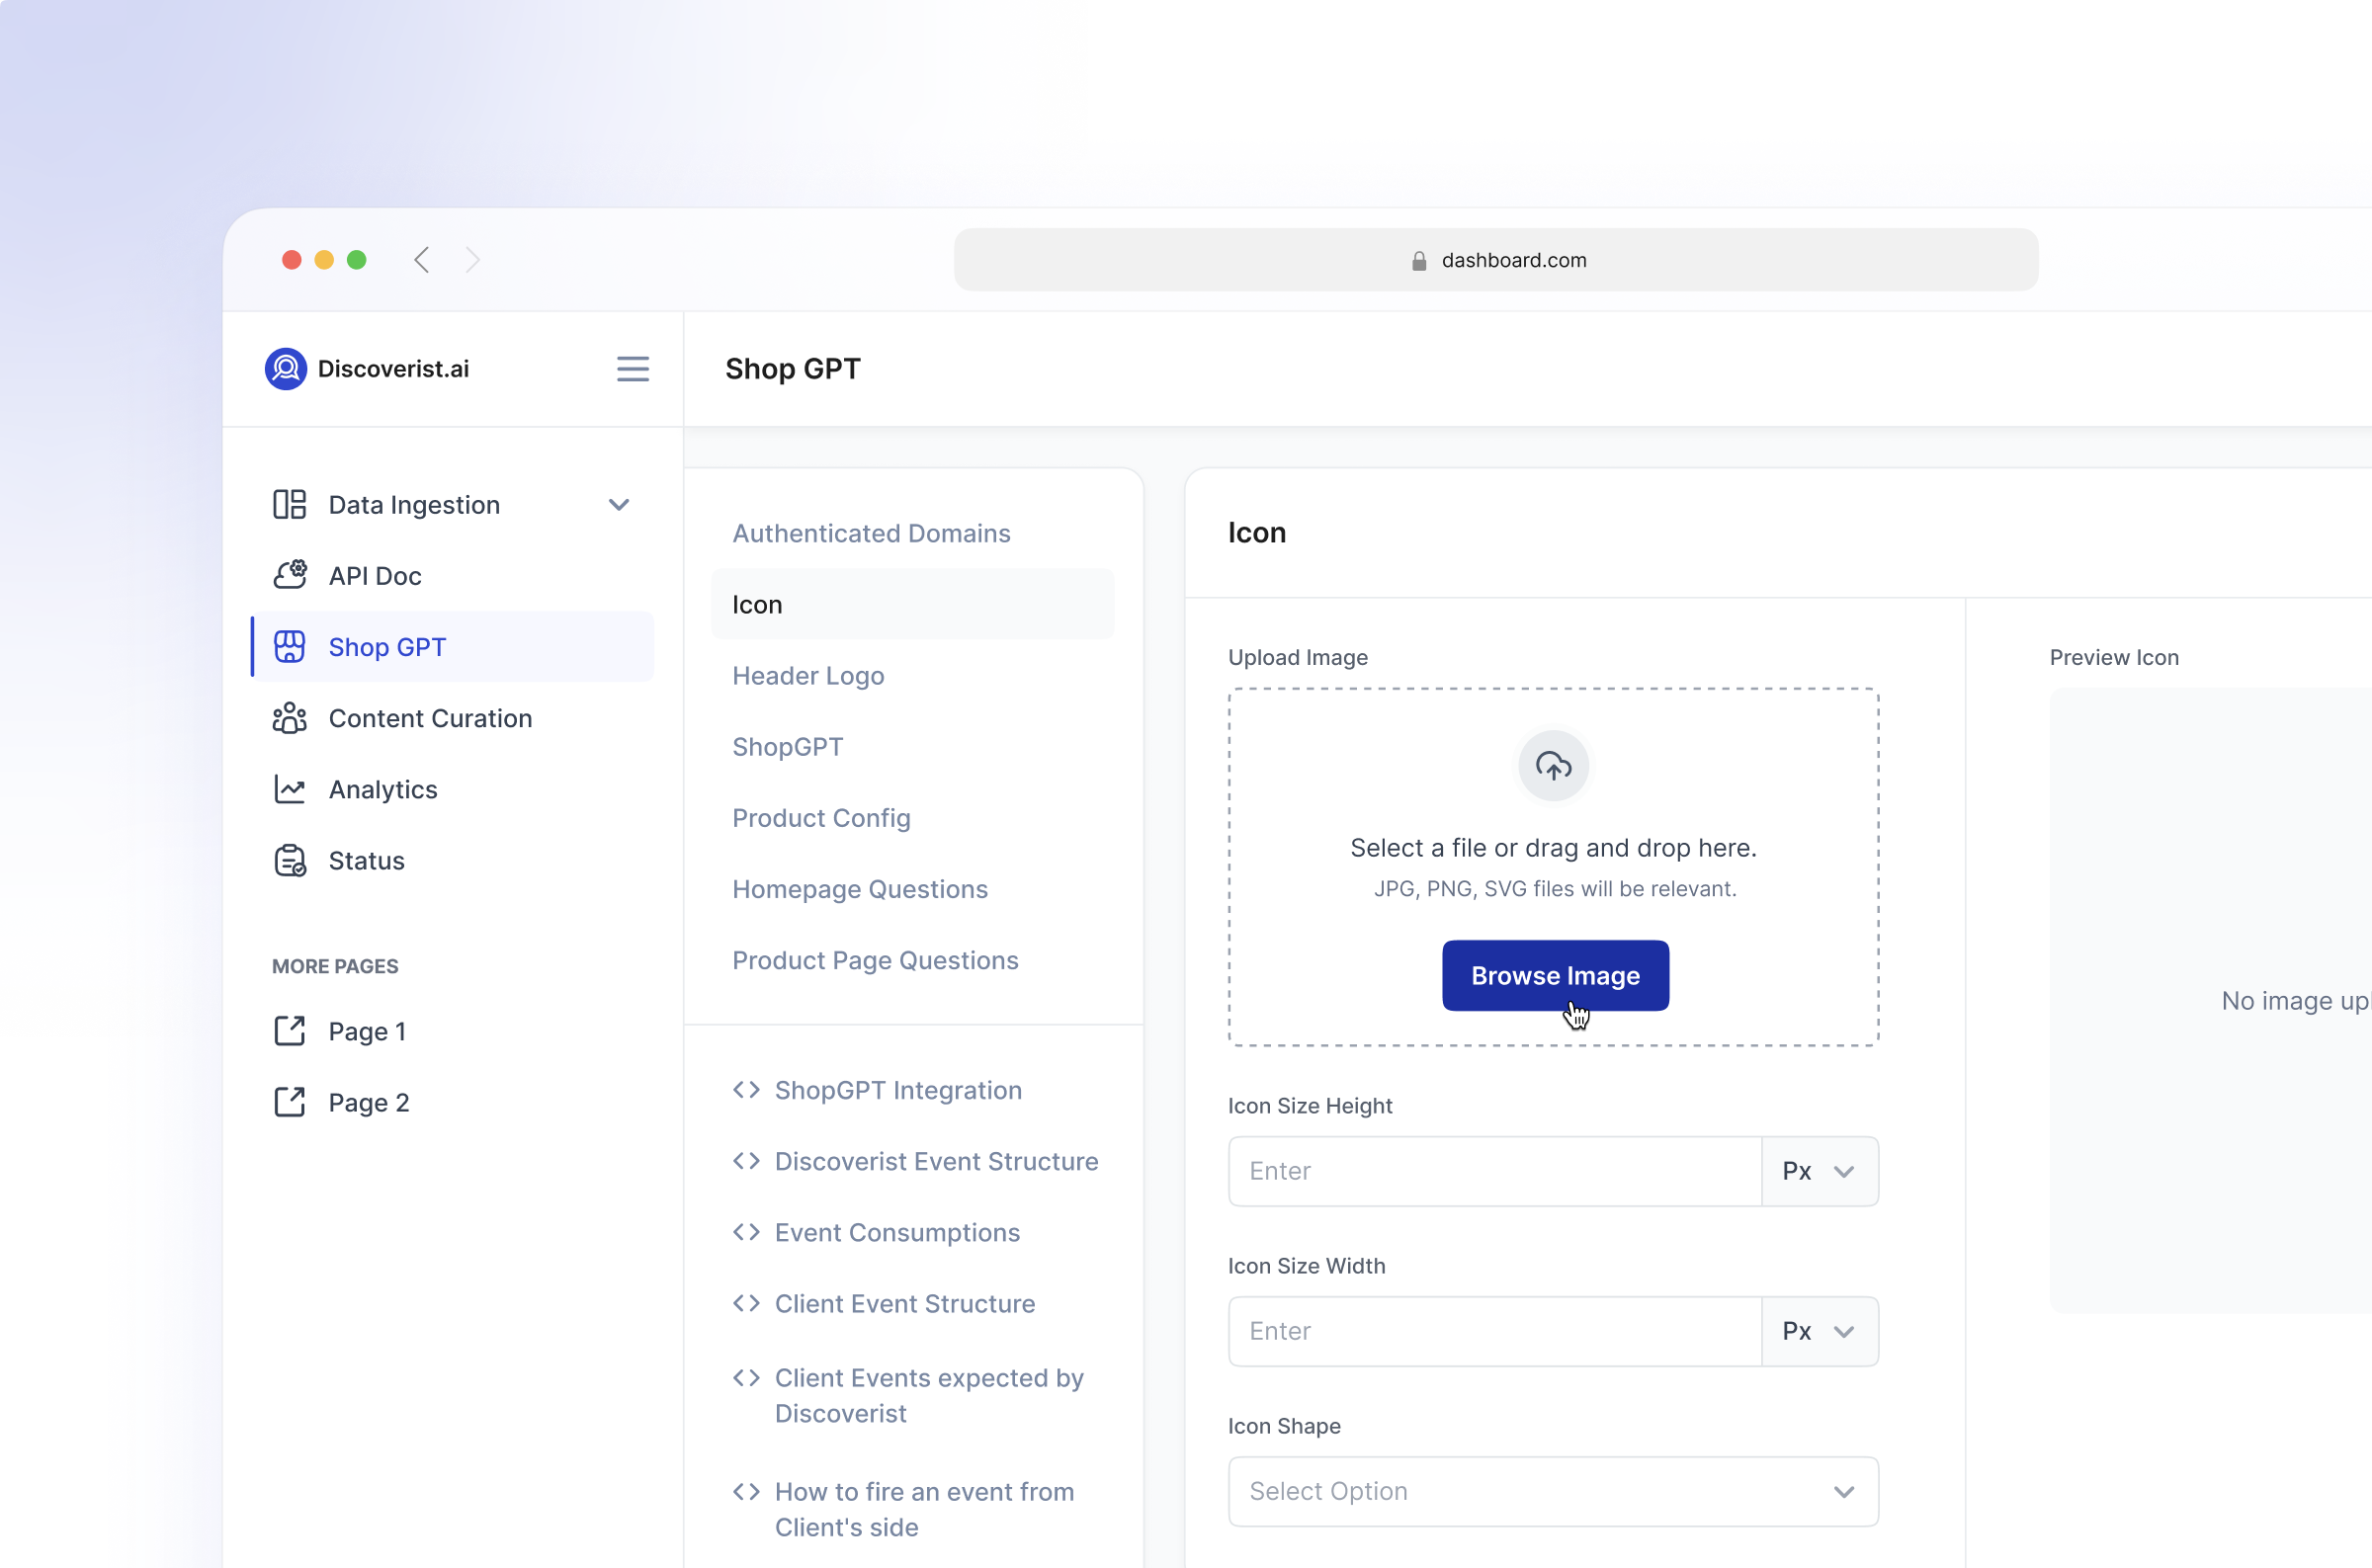Click the upload cloud icon in drop zone
Image resolution: width=2372 pixels, height=1568 pixels.
click(1552, 766)
